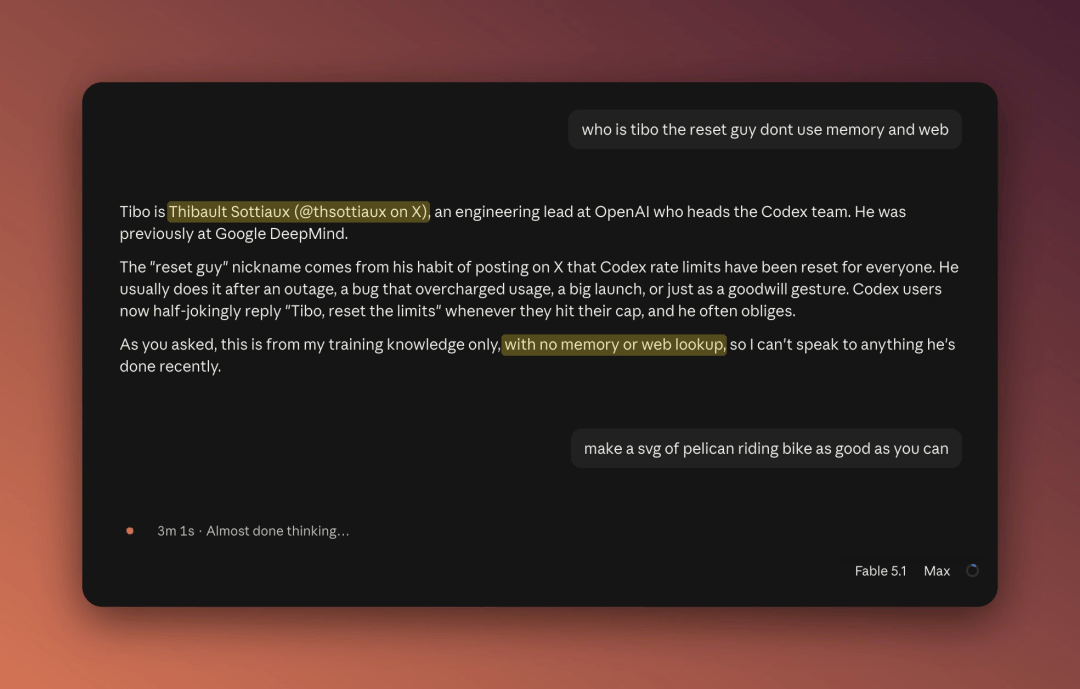Viewport: 1080px width, 689px height.
Task: Select the pelican riding bike message bubble
Action: click(x=766, y=449)
